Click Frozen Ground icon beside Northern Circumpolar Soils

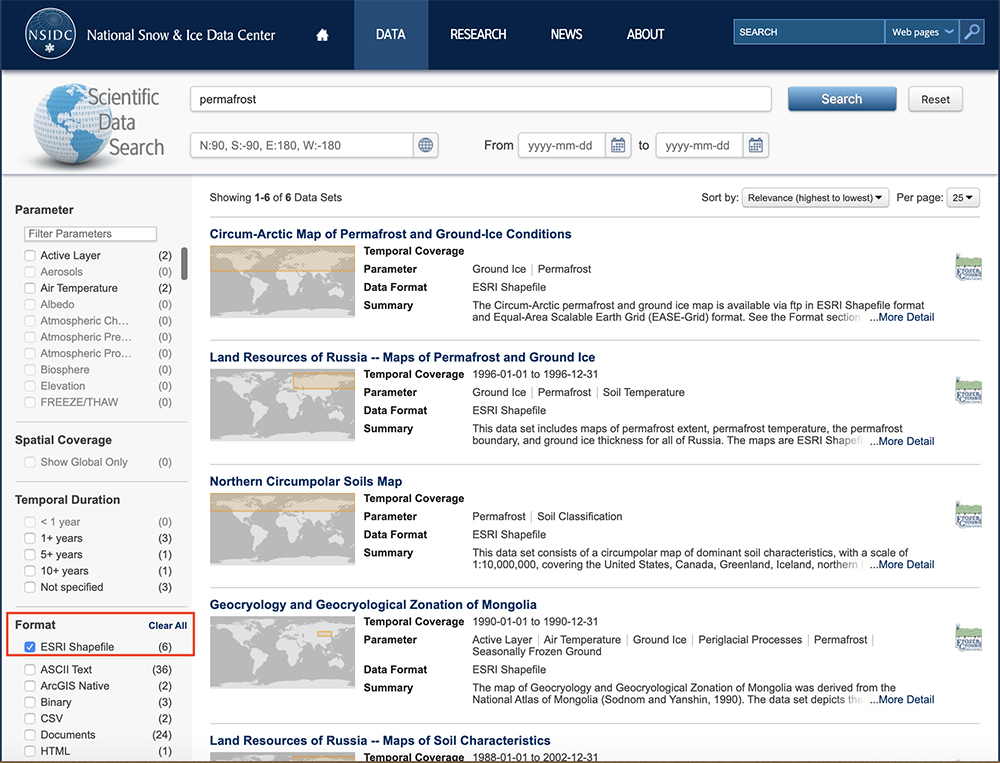[968, 514]
